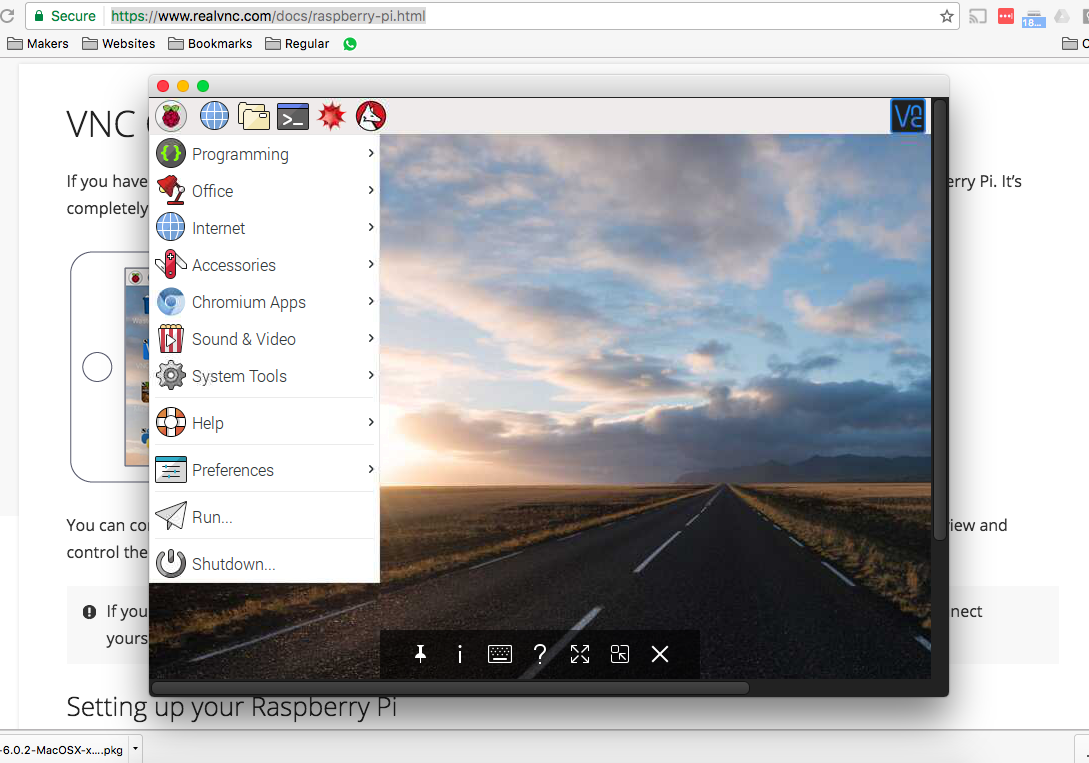Open the File Manager folders icon

(254, 117)
